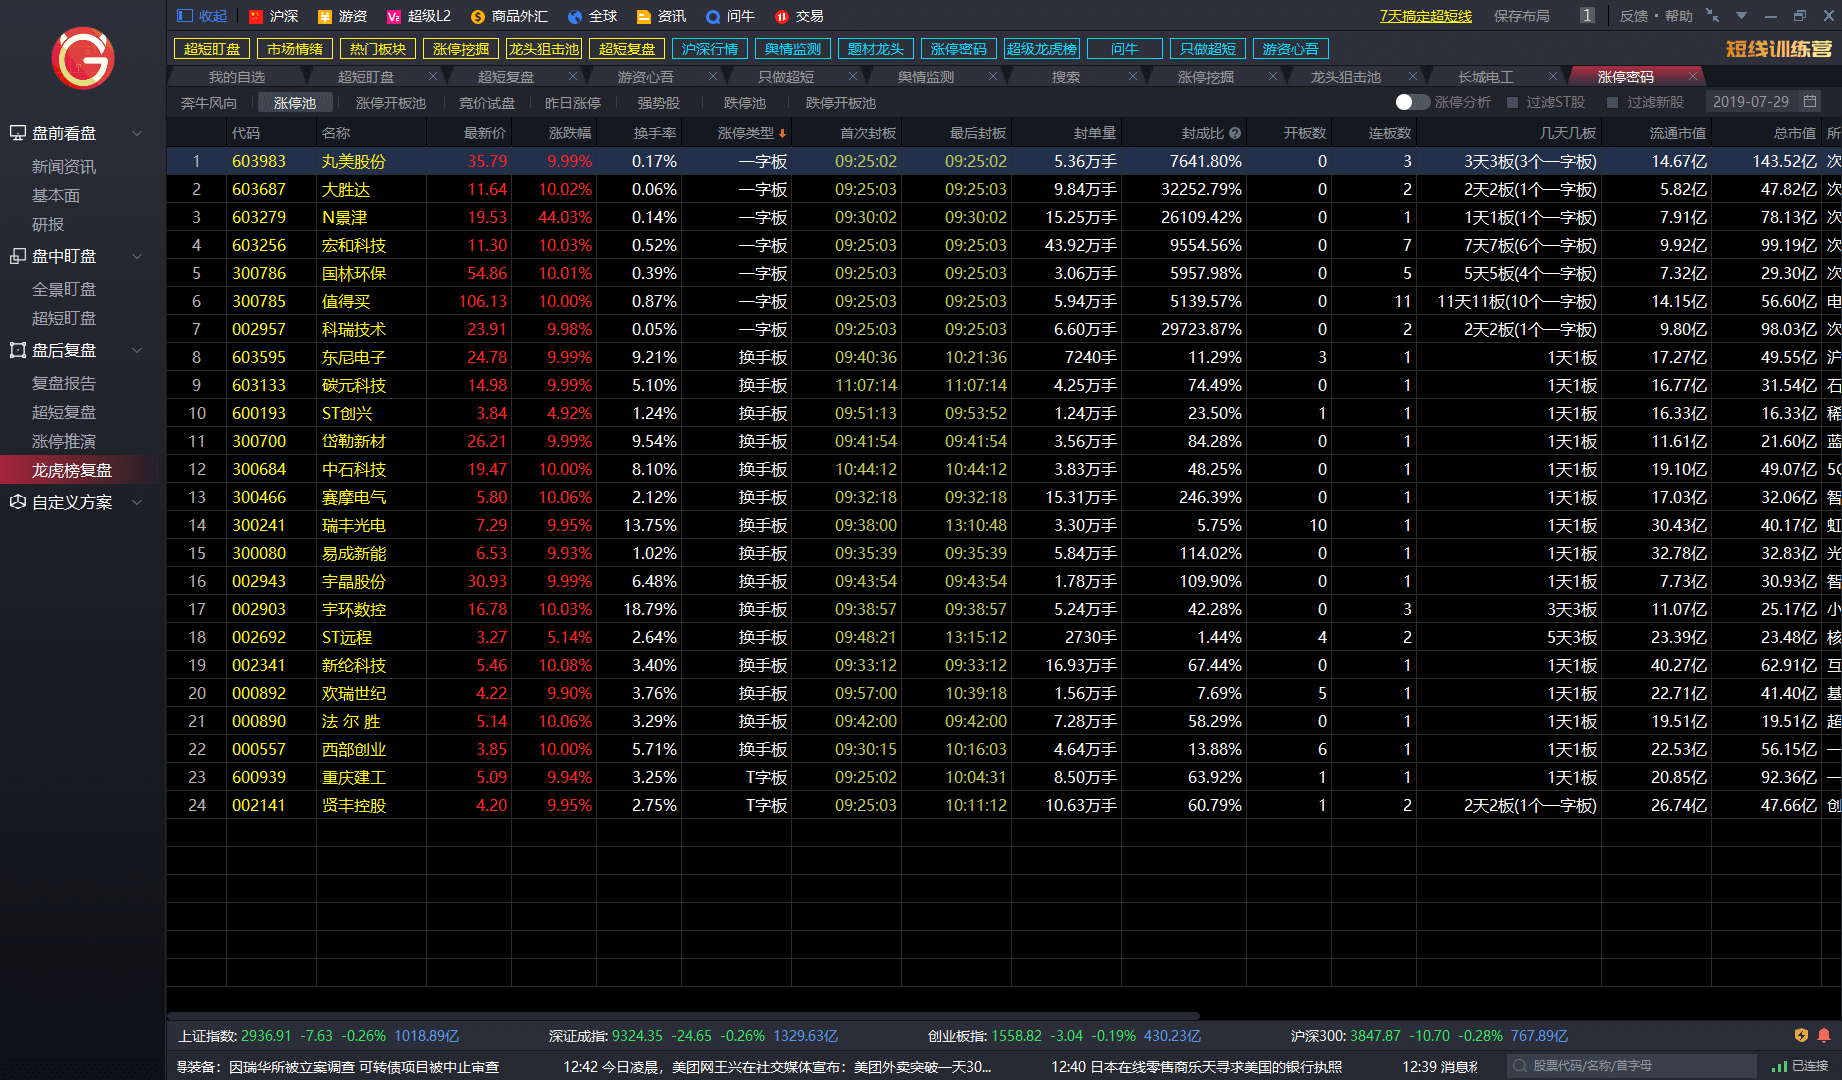The height and width of the screenshot is (1080, 1842).
Task: Click the 上证指数 status entry
Action: [x=318, y=1036]
